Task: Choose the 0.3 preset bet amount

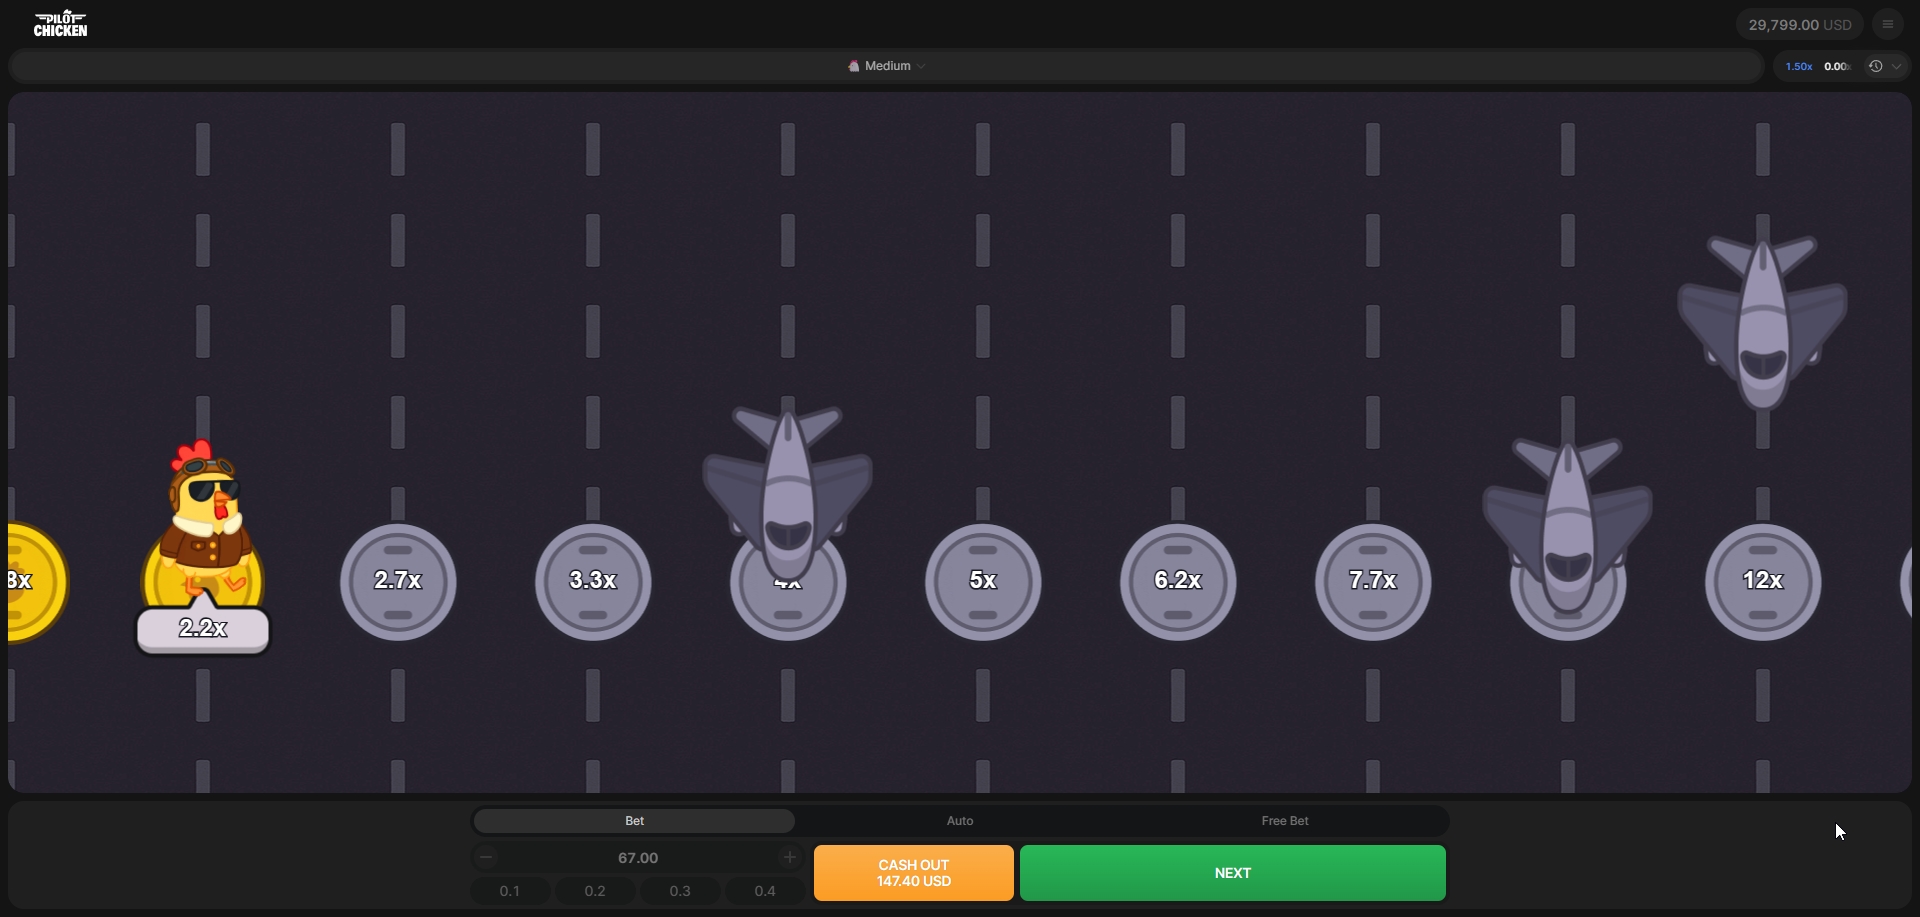Action: click(x=680, y=891)
